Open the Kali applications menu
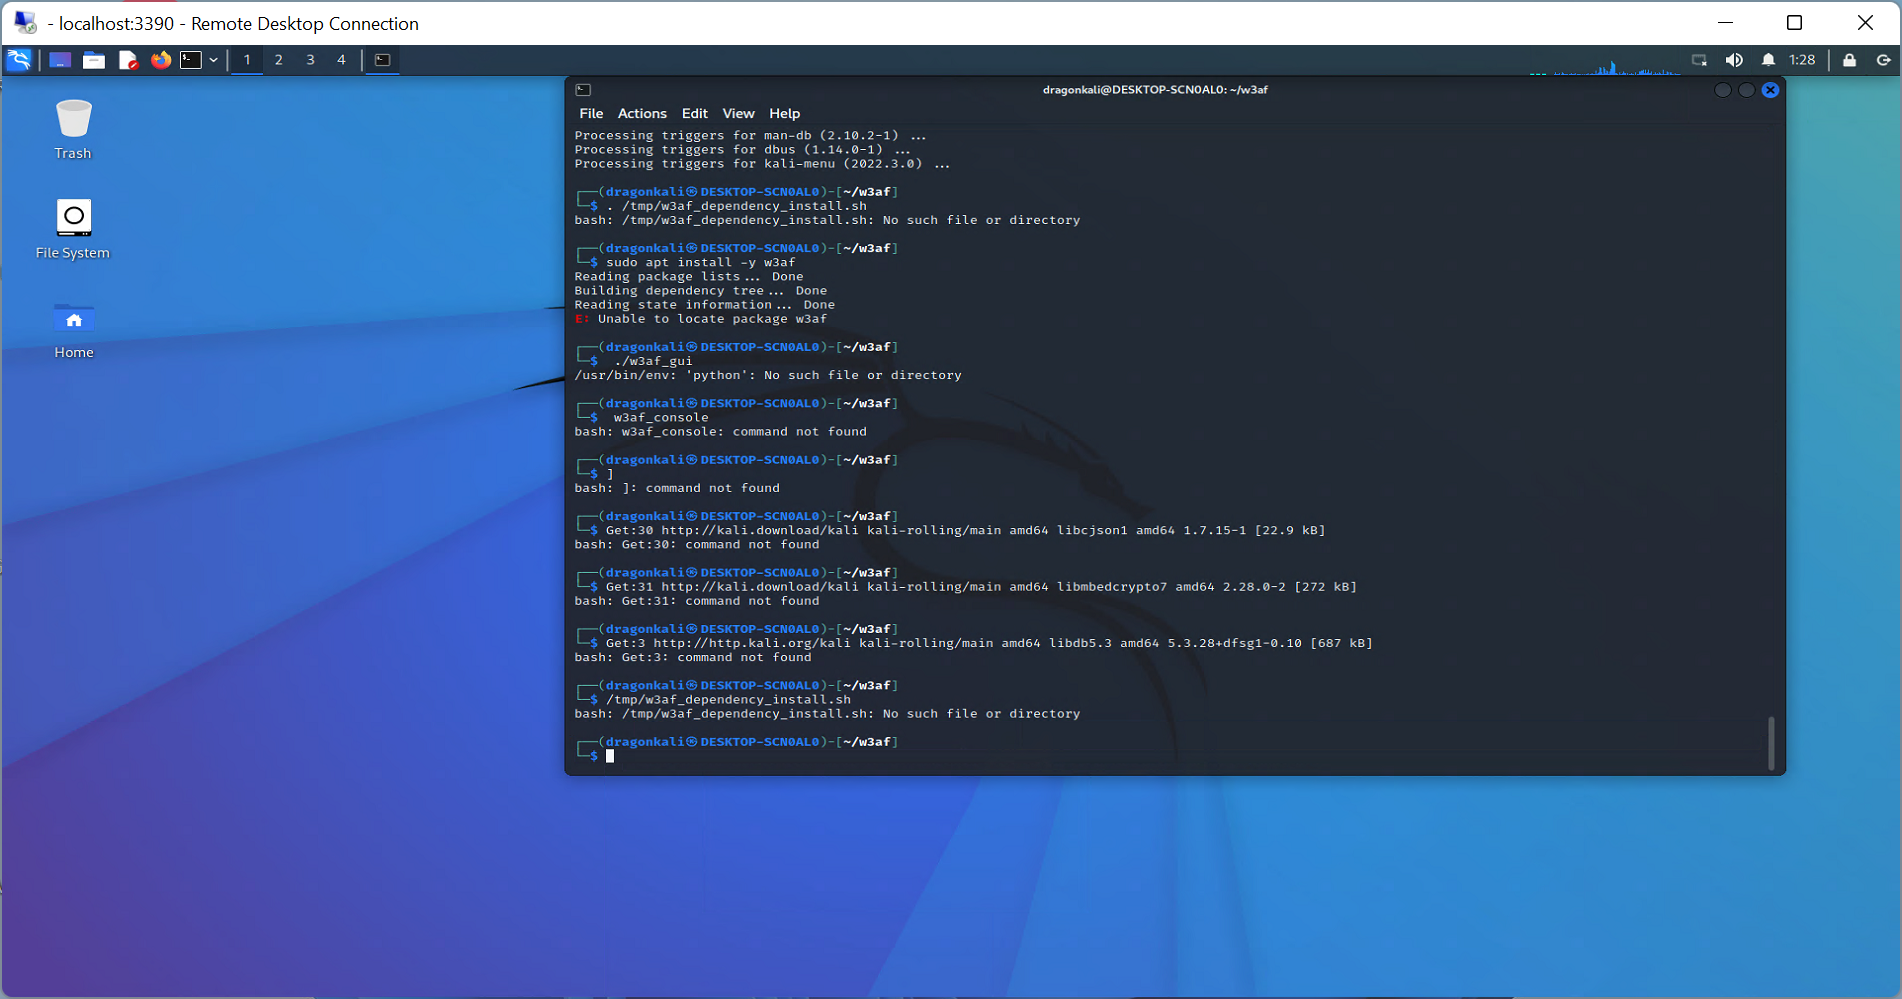This screenshot has width=1902, height=999. 20,60
